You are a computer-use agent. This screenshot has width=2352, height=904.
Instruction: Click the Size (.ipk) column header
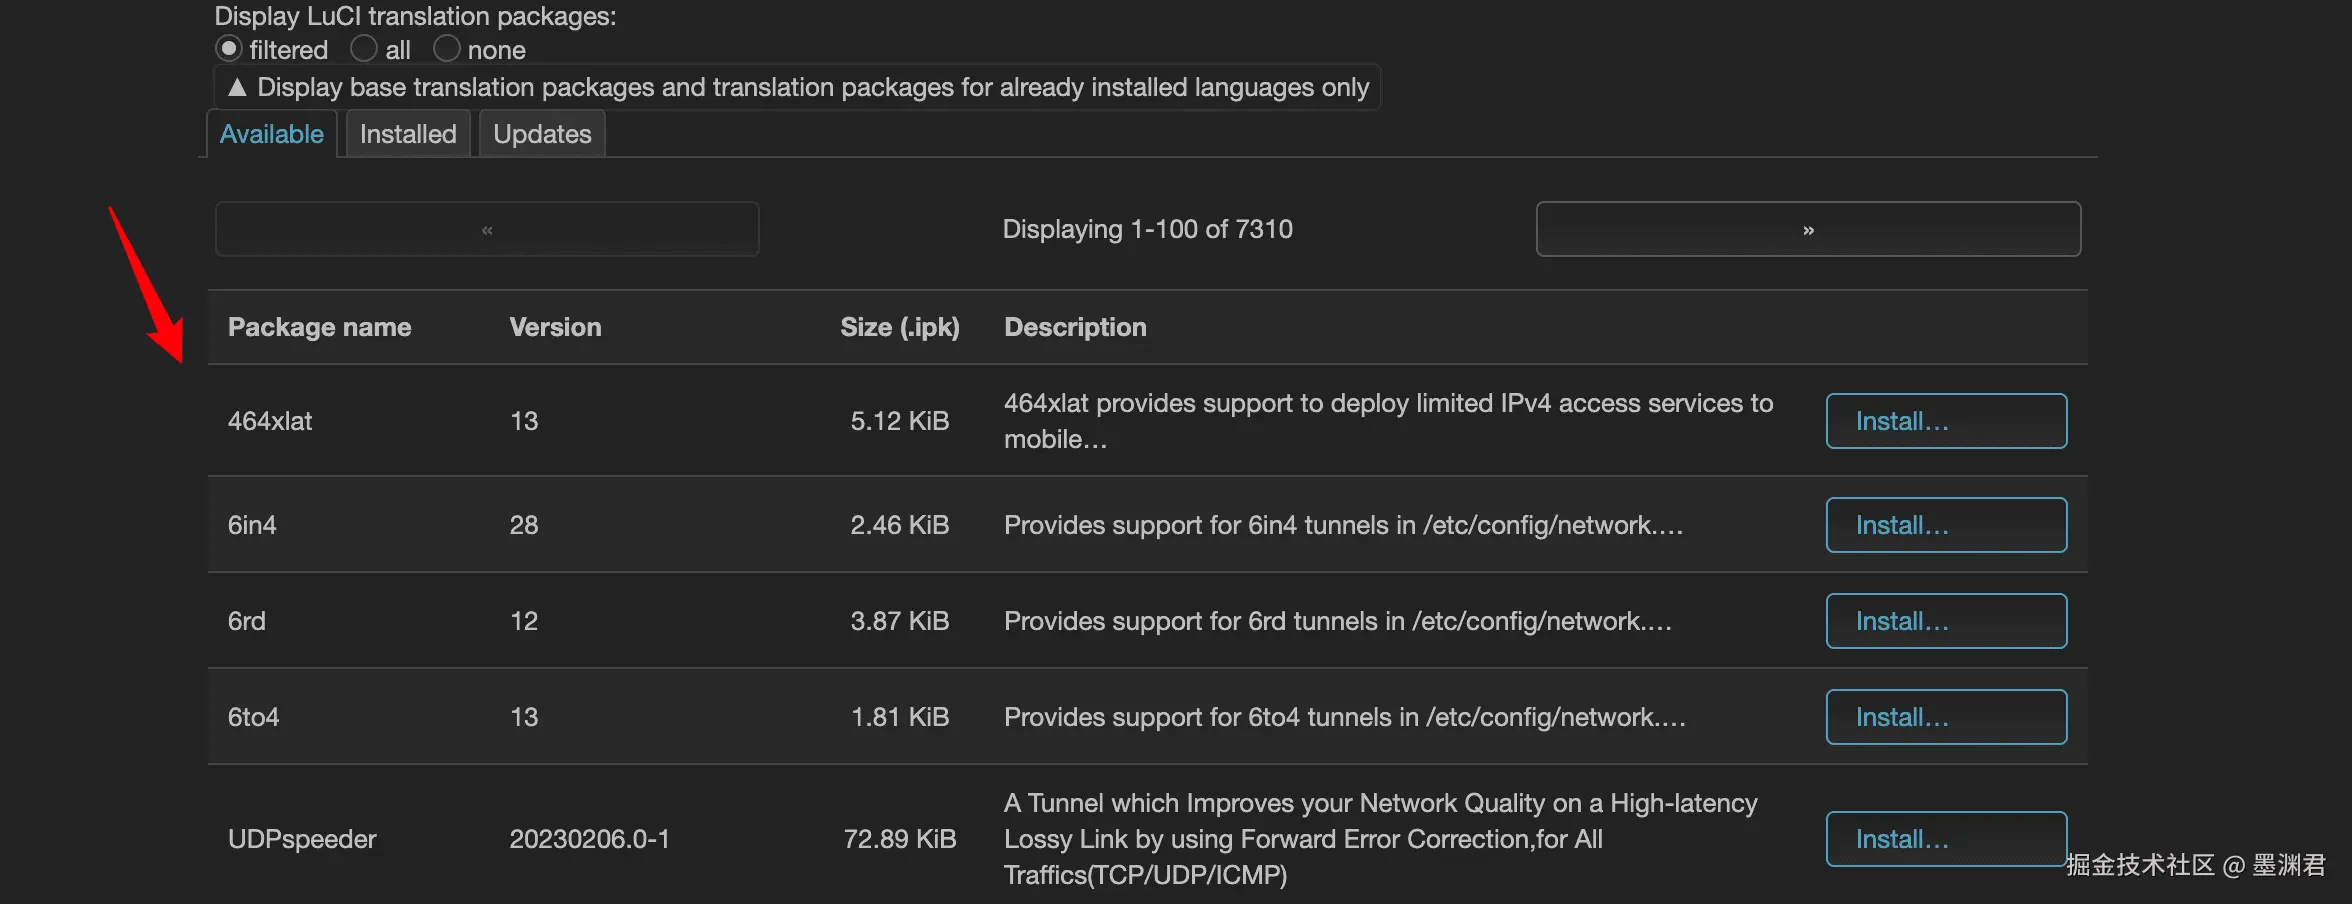point(899,327)
